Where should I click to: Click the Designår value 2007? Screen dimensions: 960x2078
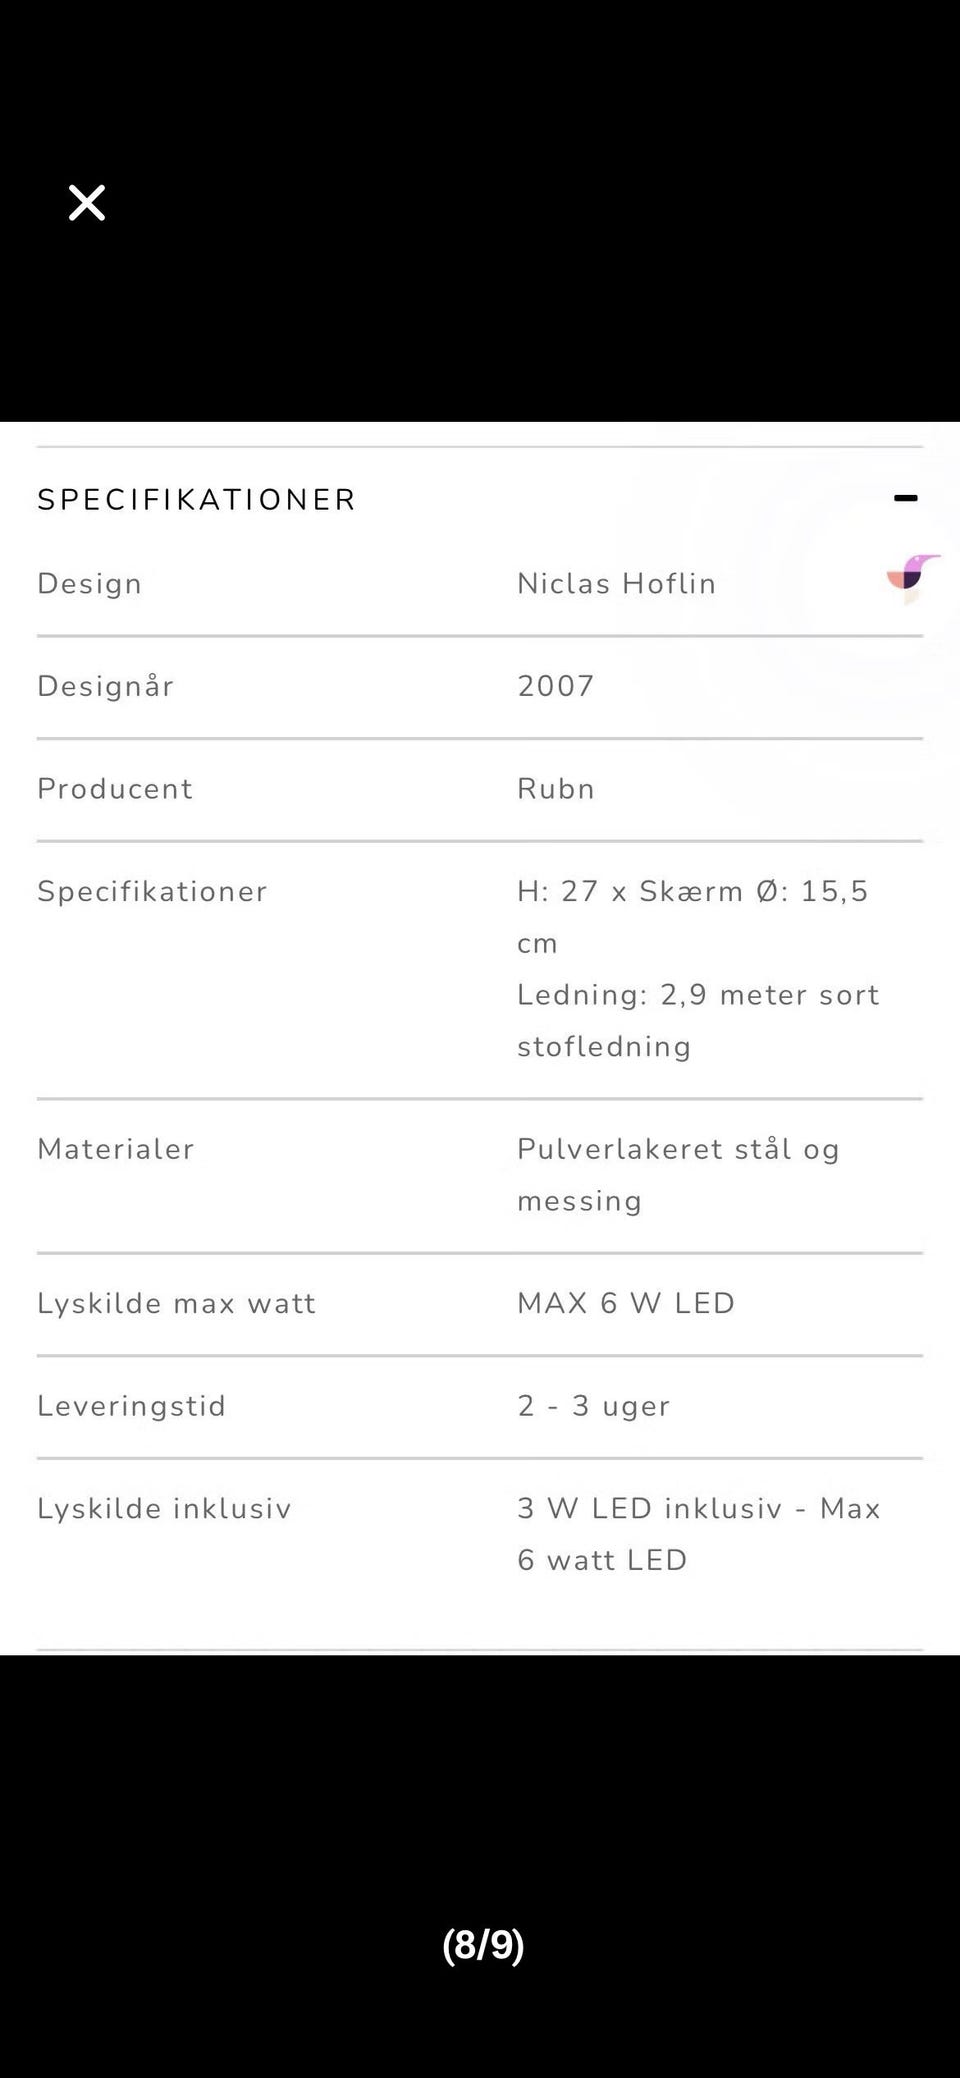pos(556,686)
